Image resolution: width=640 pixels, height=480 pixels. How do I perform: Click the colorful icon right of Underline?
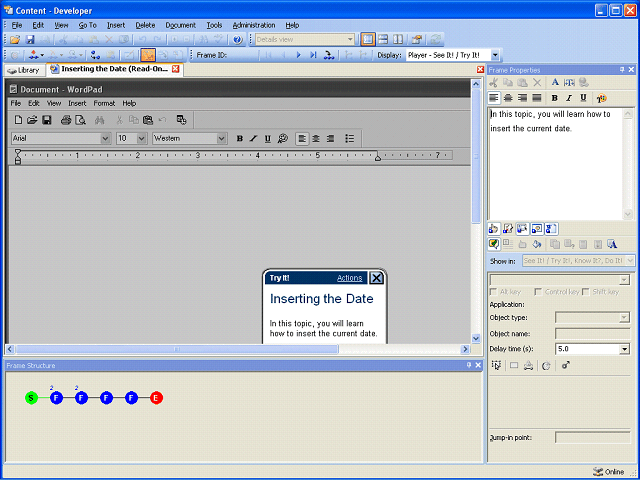[601, 98]
